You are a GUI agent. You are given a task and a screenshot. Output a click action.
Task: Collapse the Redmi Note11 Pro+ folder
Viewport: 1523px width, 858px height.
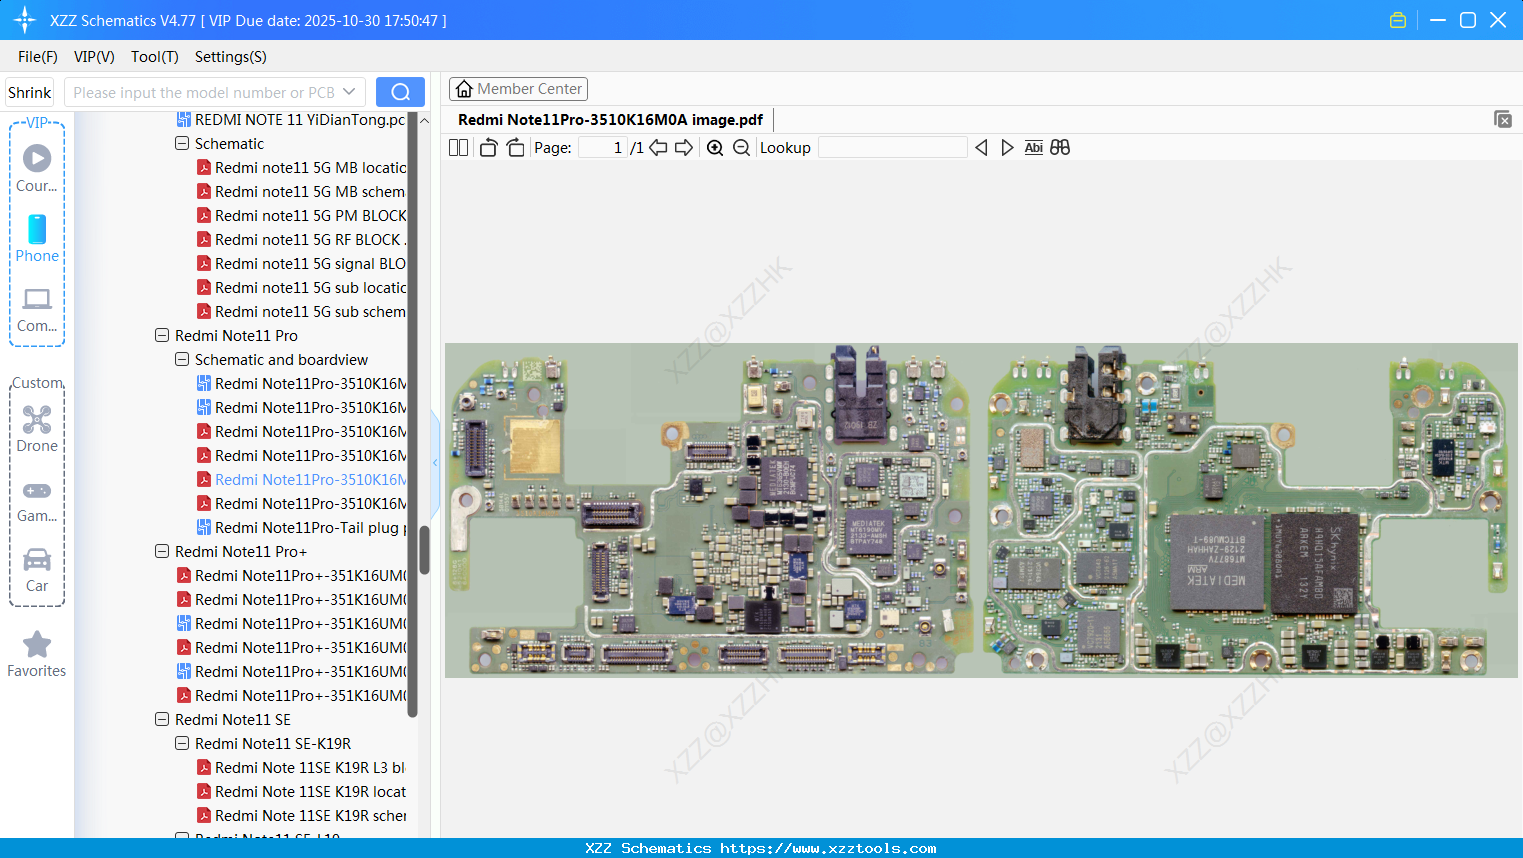coord(162,552)
